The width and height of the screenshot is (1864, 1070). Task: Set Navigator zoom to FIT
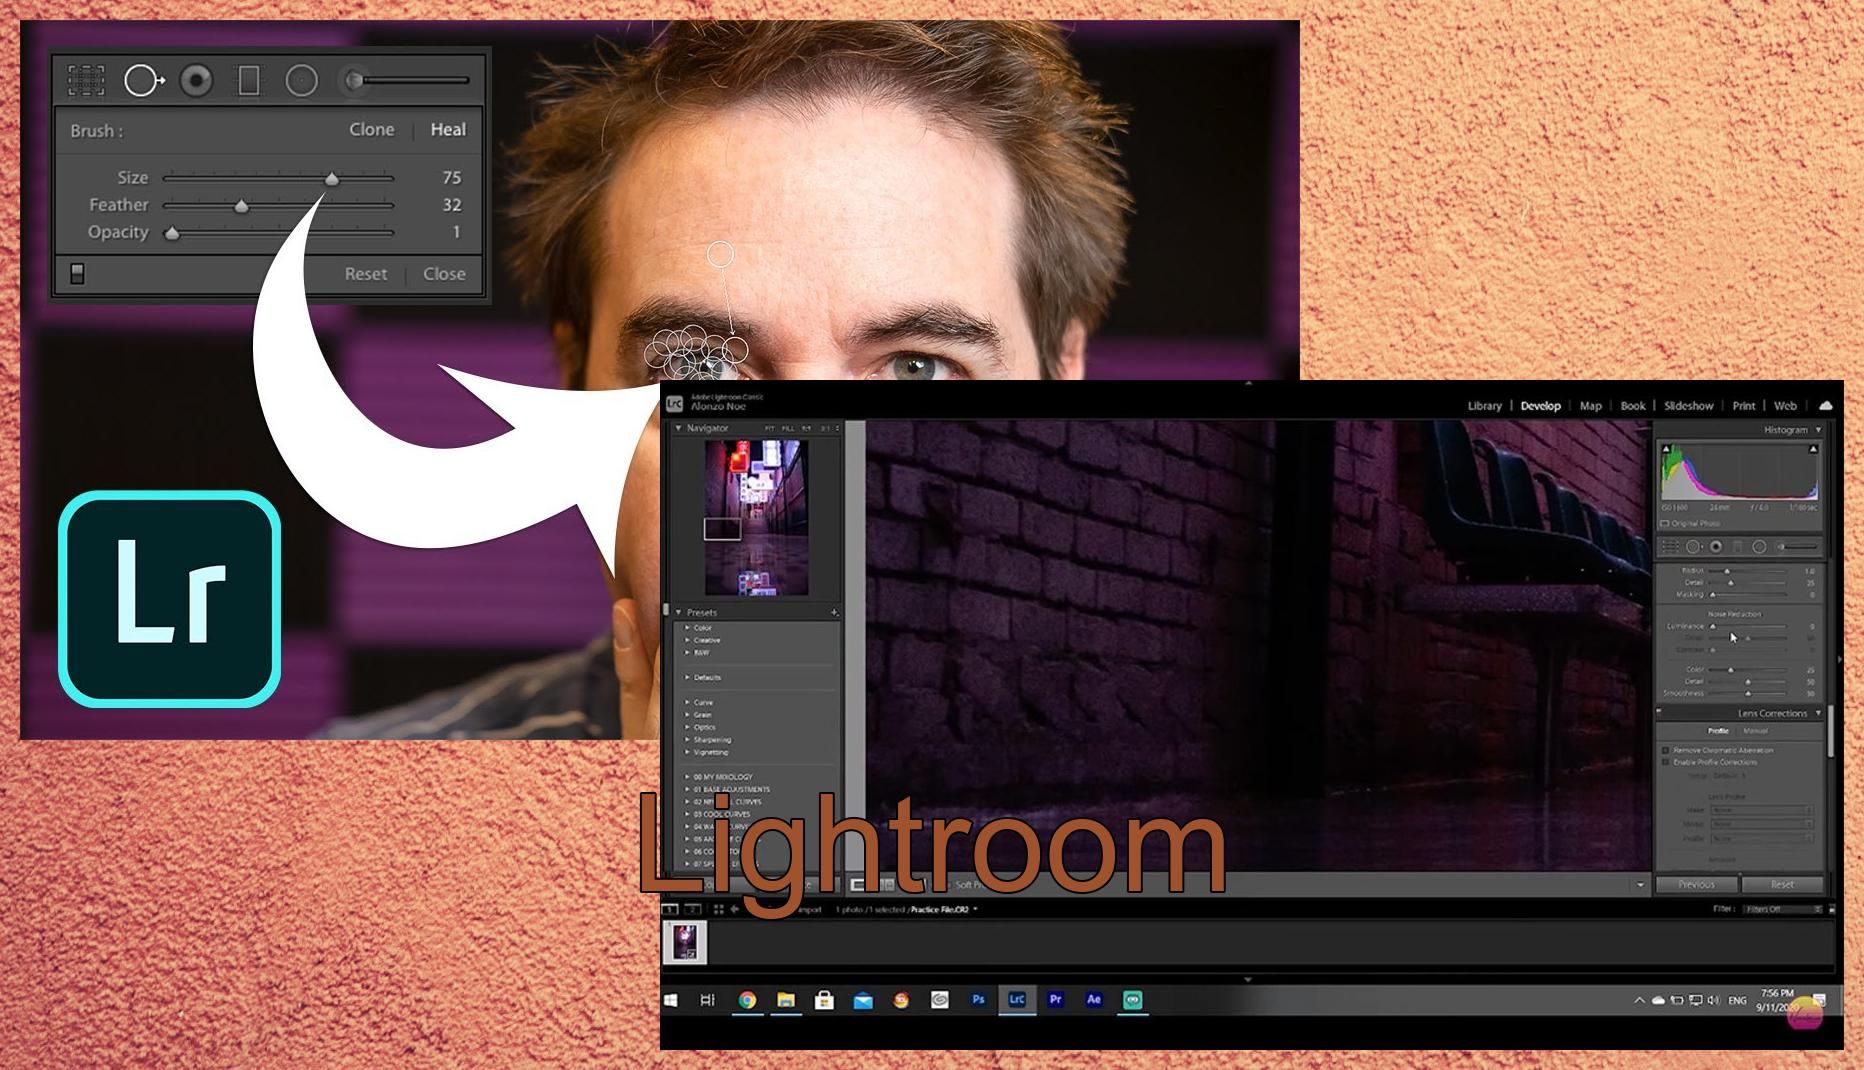[x=770, y=428]
